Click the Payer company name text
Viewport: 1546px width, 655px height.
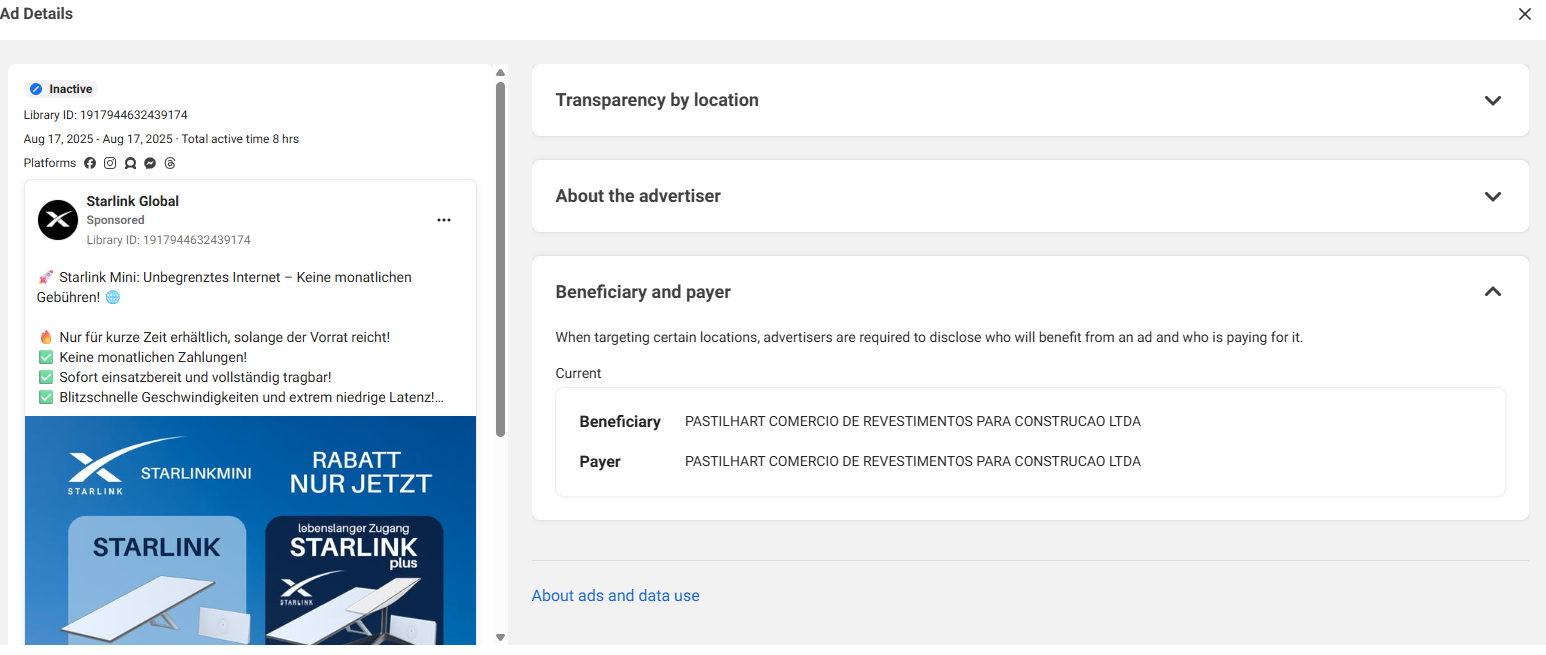coord(912,461)
